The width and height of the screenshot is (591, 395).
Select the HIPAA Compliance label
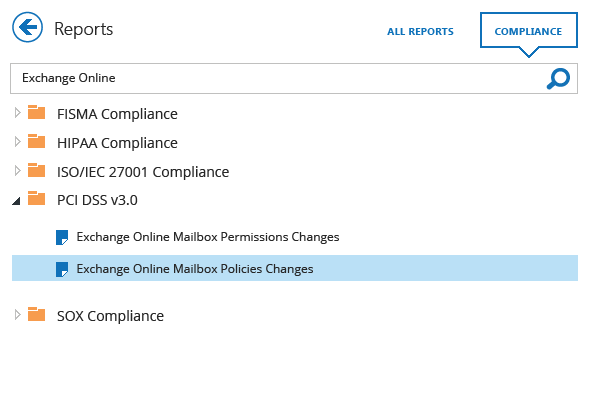click(117, 143)
